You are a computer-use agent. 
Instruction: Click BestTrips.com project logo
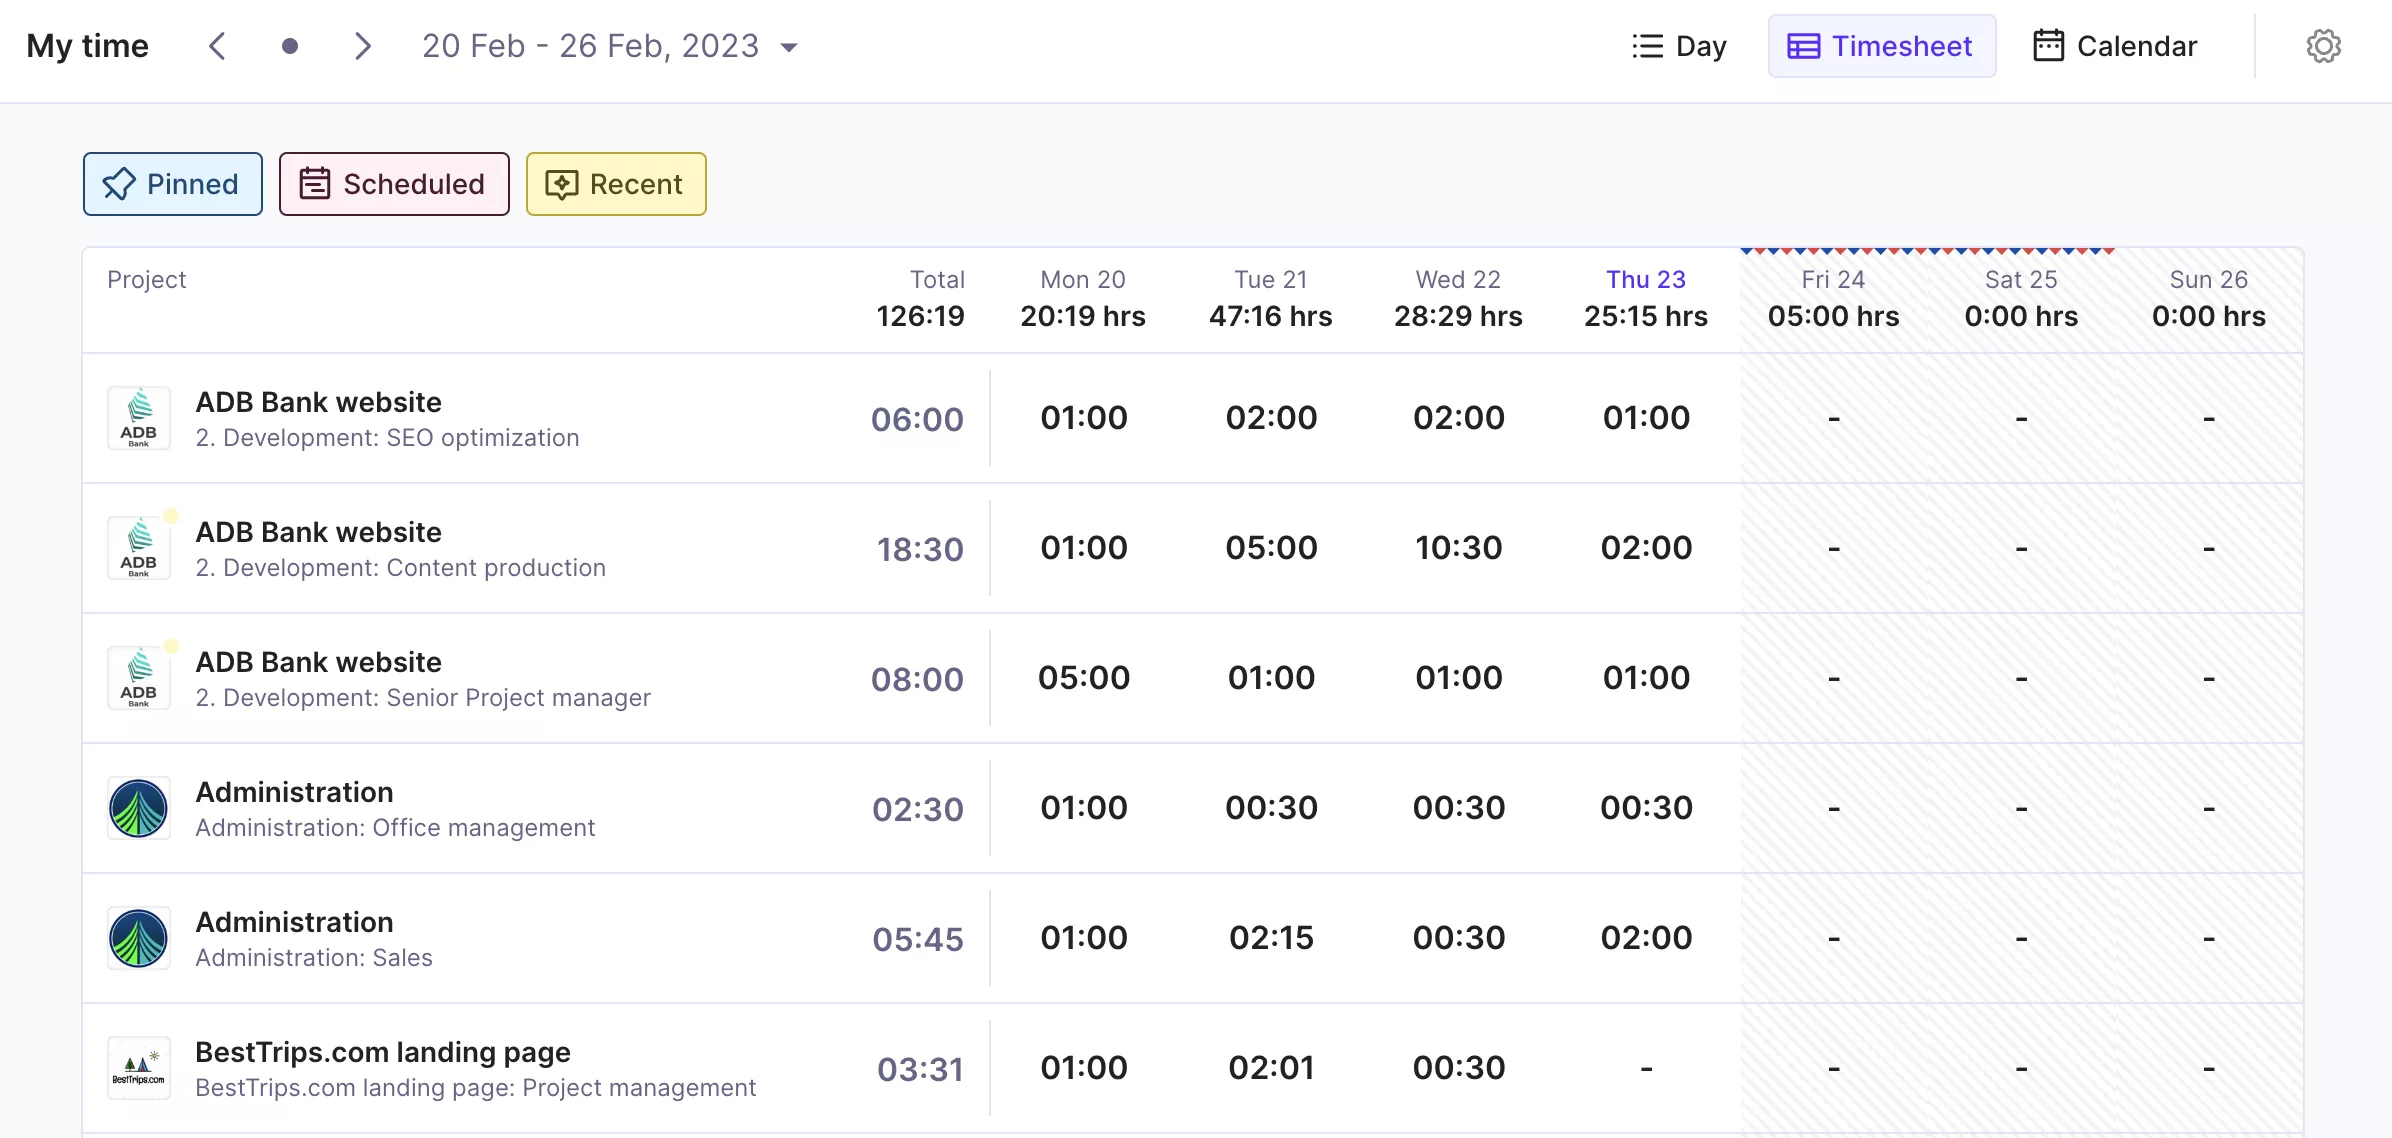(x=139, y=1068)
